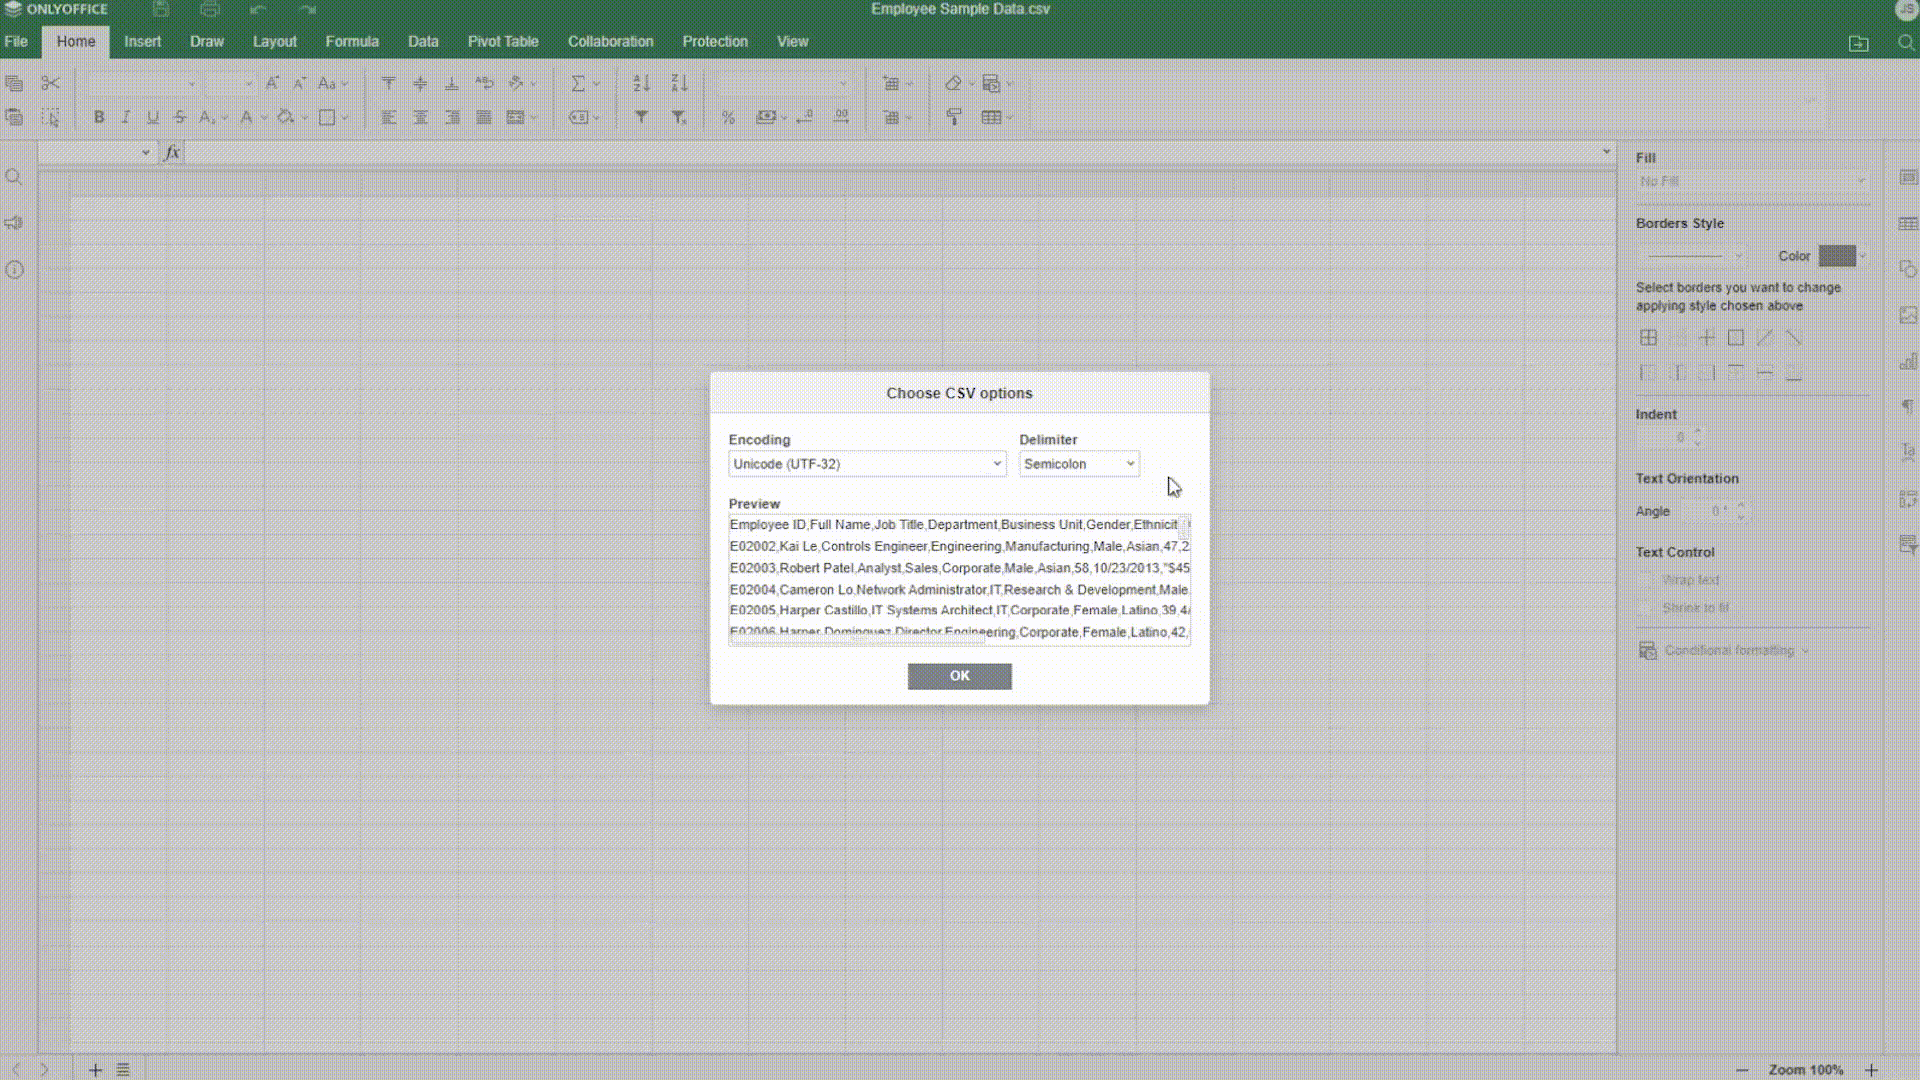
Task: Open the File menu
Action: 16,41
